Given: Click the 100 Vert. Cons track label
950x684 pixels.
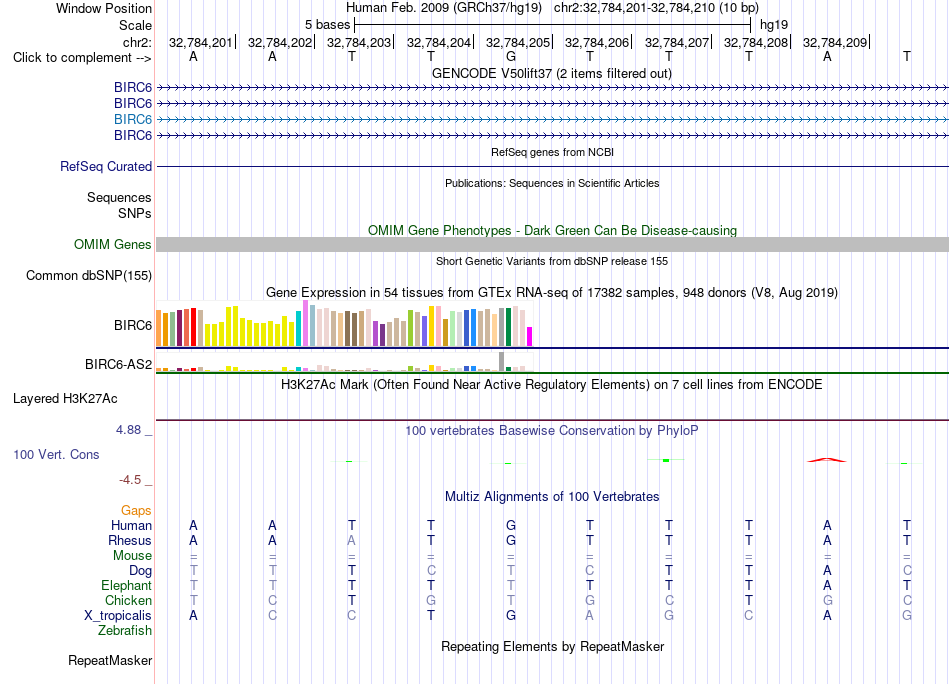Looking at the screenshot, I should 56,454.
